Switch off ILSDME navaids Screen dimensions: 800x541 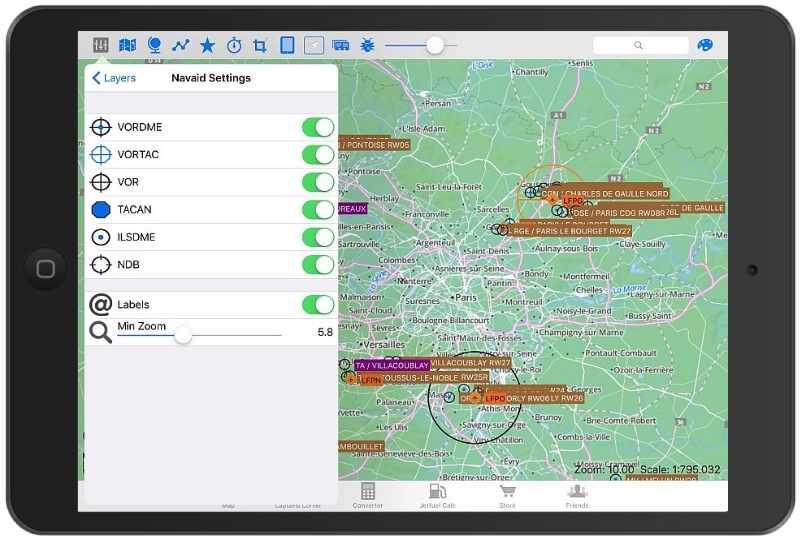pos(318,237)
